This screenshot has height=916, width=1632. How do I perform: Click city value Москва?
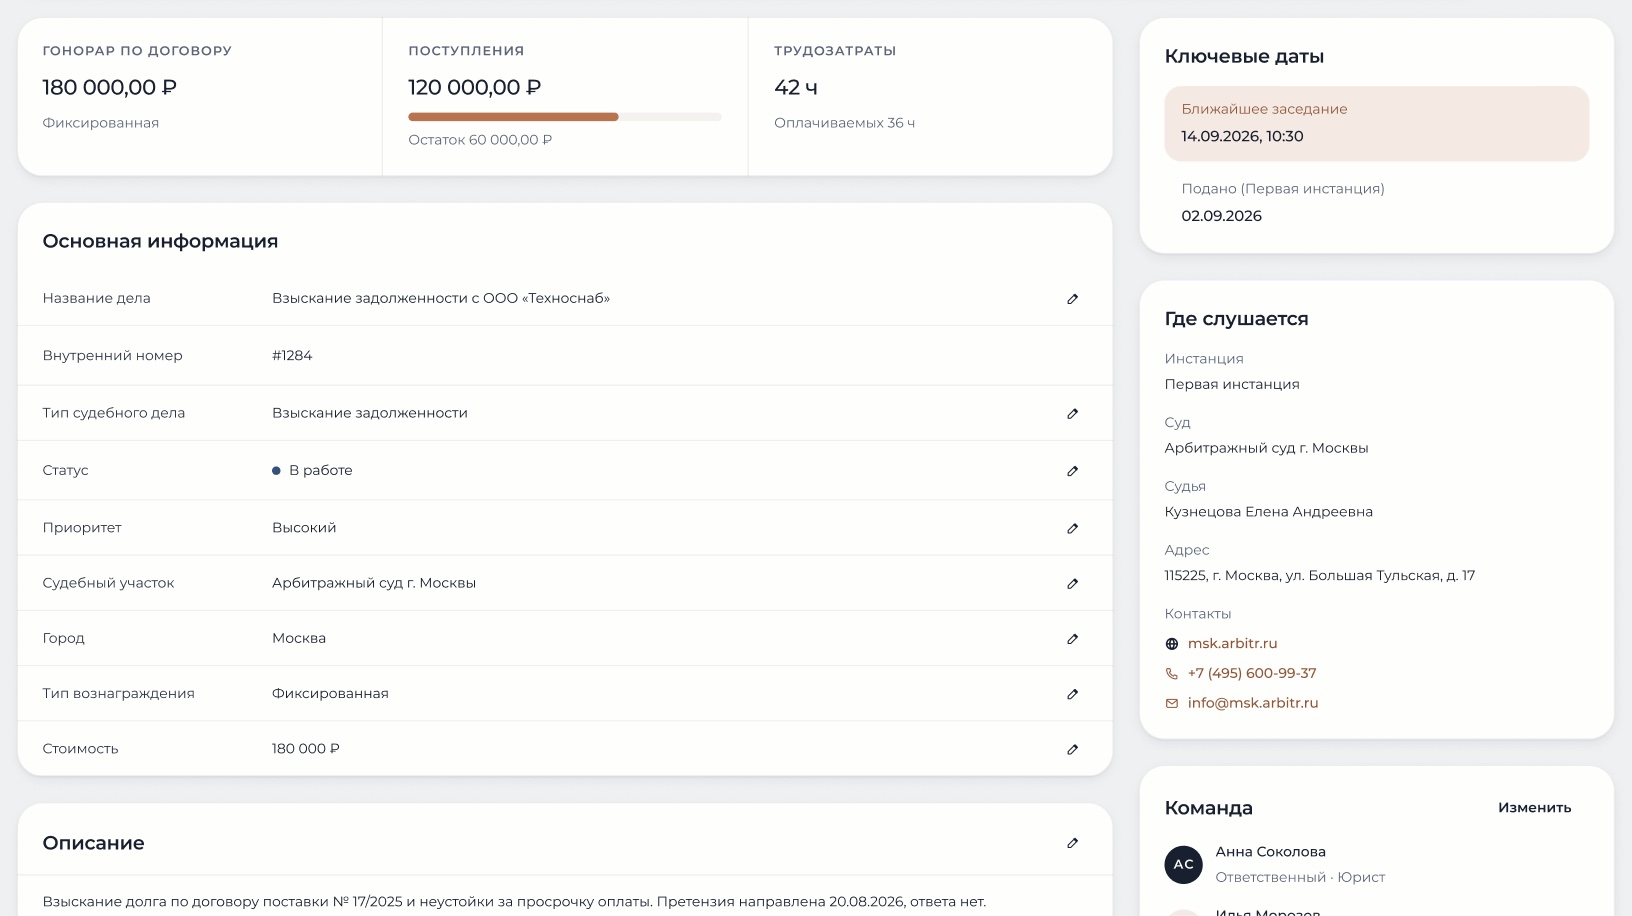pos(299,638)
